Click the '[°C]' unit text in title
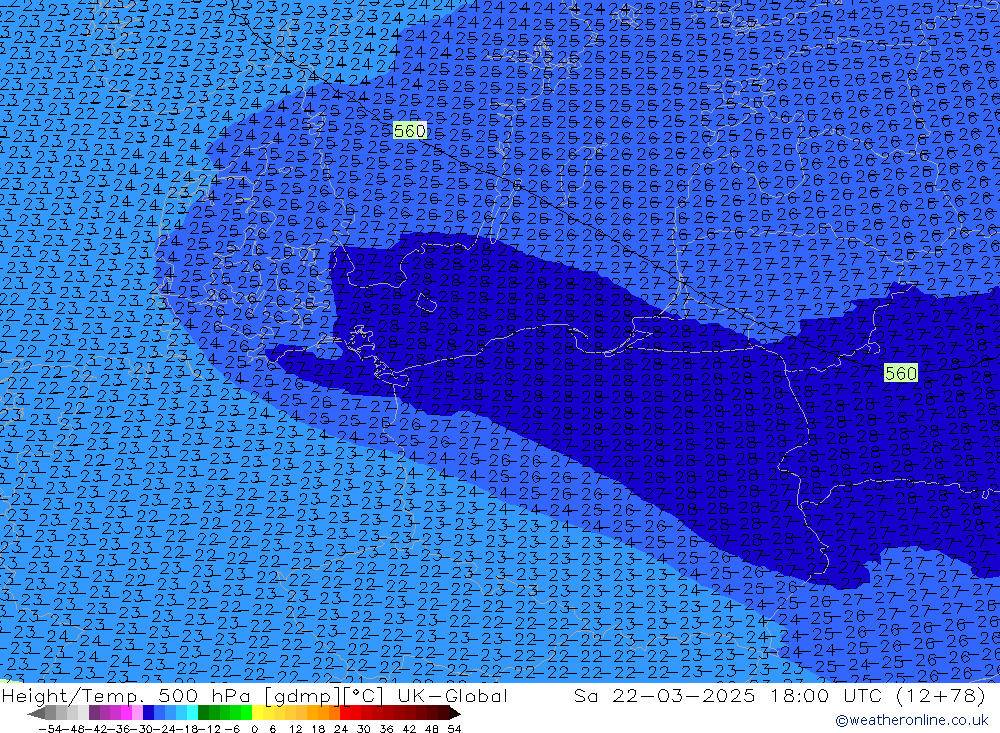 pos(364,697)
